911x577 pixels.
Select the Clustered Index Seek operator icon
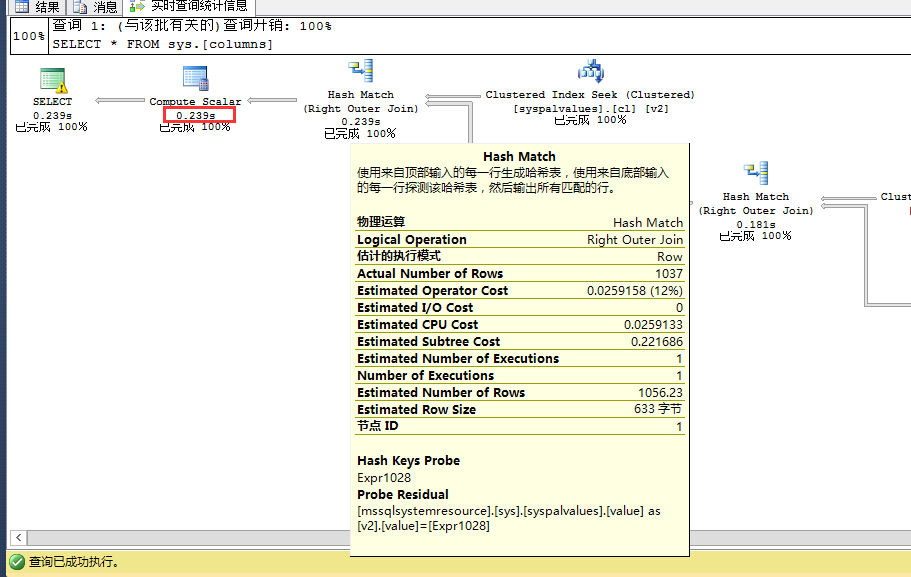(590, 72)
